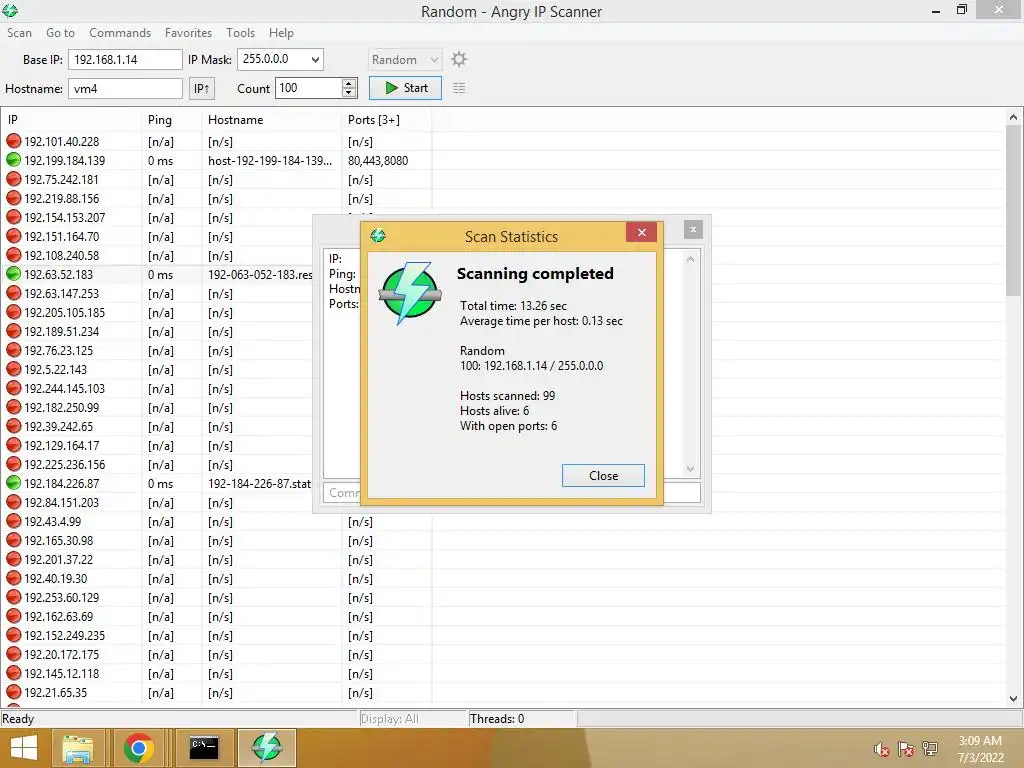Image resolution: width=1024 pixels, height=768 pixels.
Task: Sort by the IP column header
Action: (x=71, y=120)
